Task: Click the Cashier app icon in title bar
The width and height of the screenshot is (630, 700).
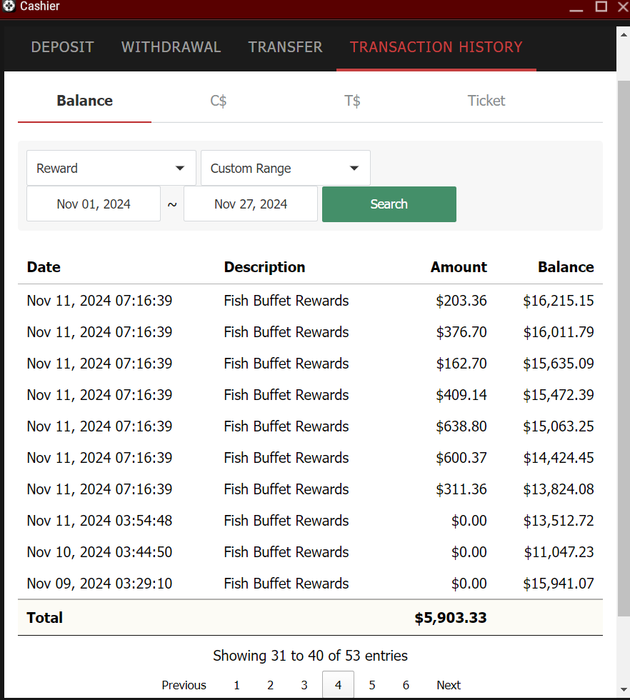Action: tap(10, 6)
